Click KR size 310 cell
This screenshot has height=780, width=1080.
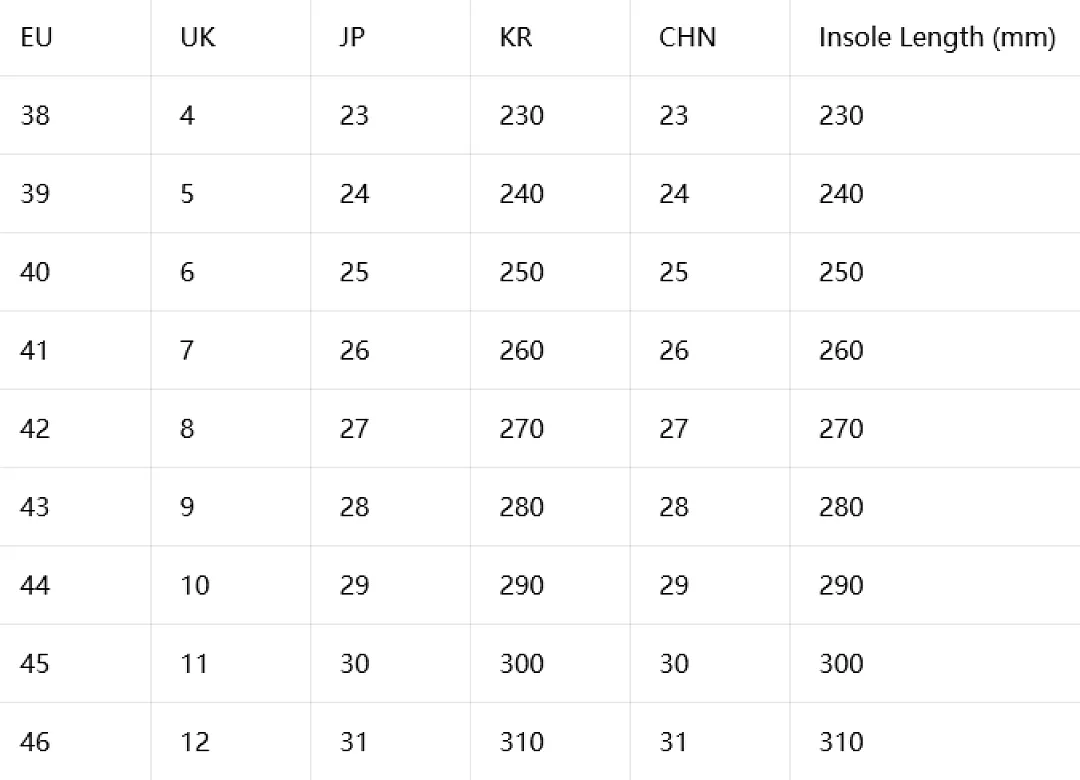coord(521,742)
